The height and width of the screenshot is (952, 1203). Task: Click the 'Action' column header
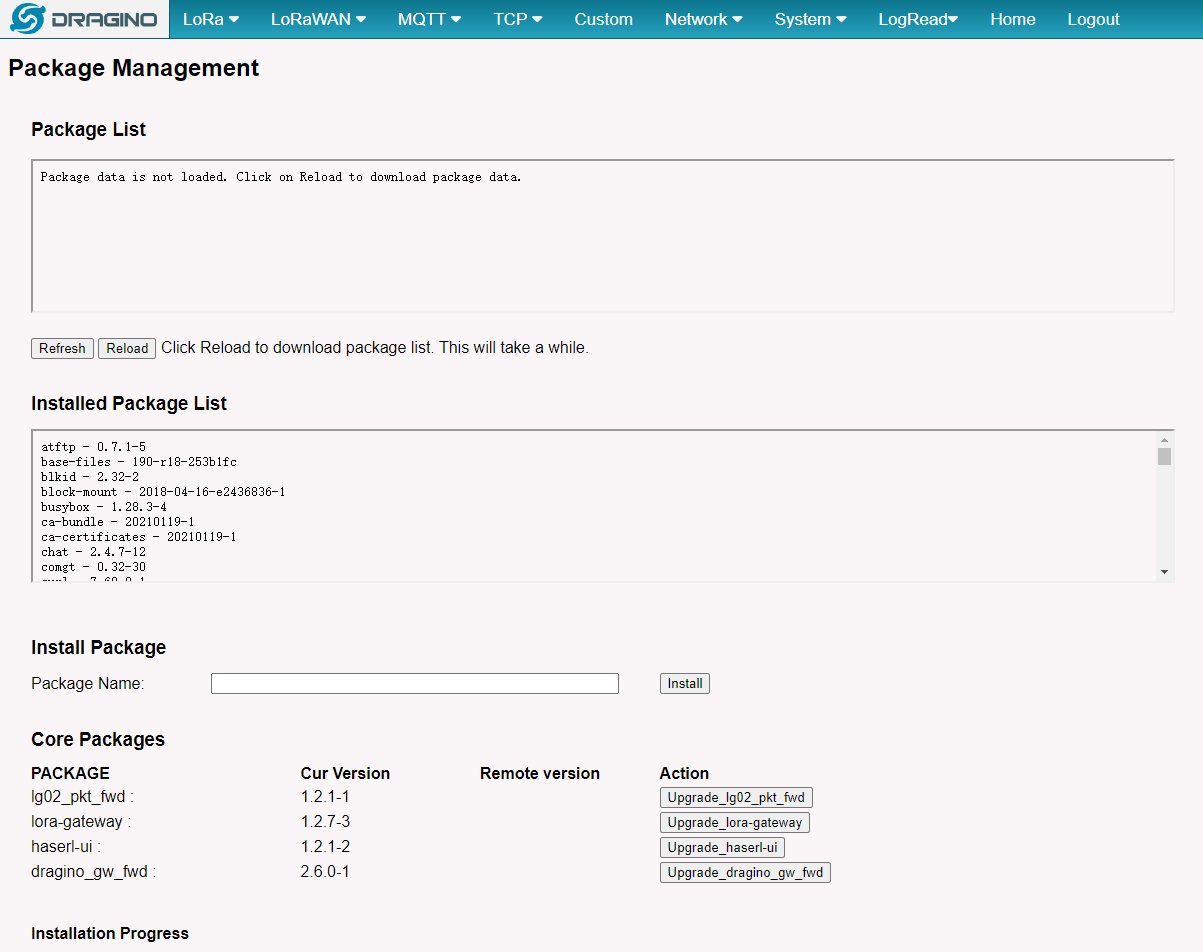[684, 773]
